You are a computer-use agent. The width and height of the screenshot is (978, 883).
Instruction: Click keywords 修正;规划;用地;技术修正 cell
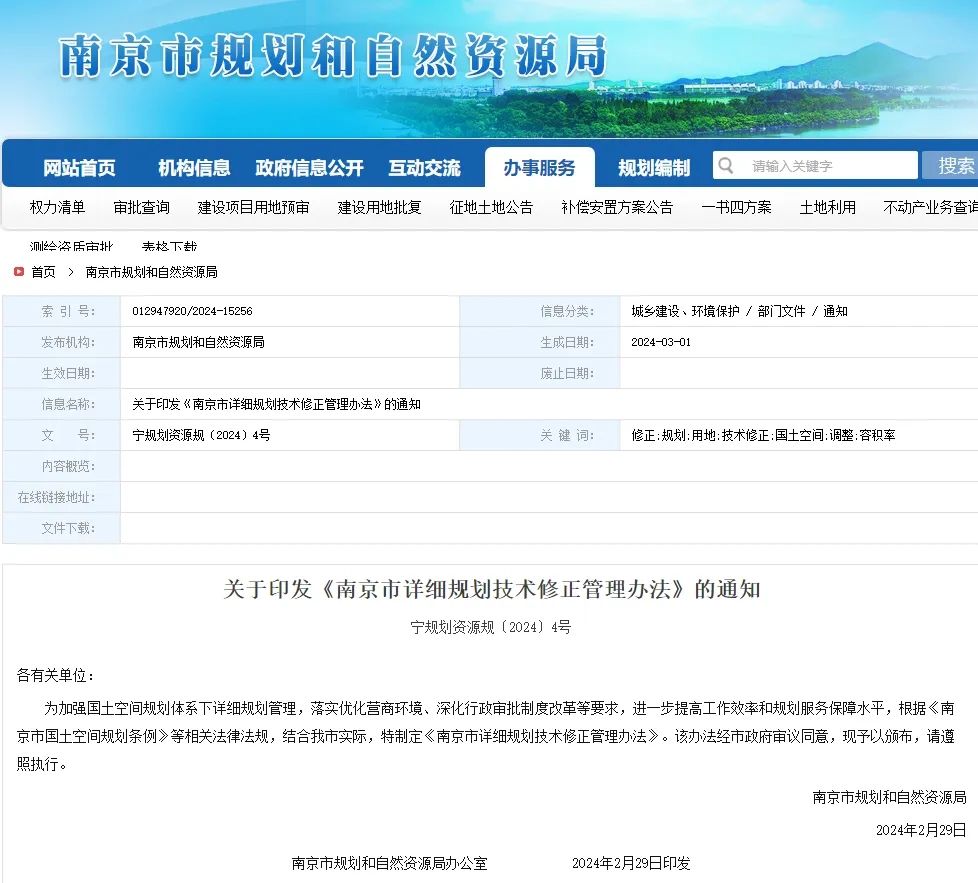click(x=763, y=435)
